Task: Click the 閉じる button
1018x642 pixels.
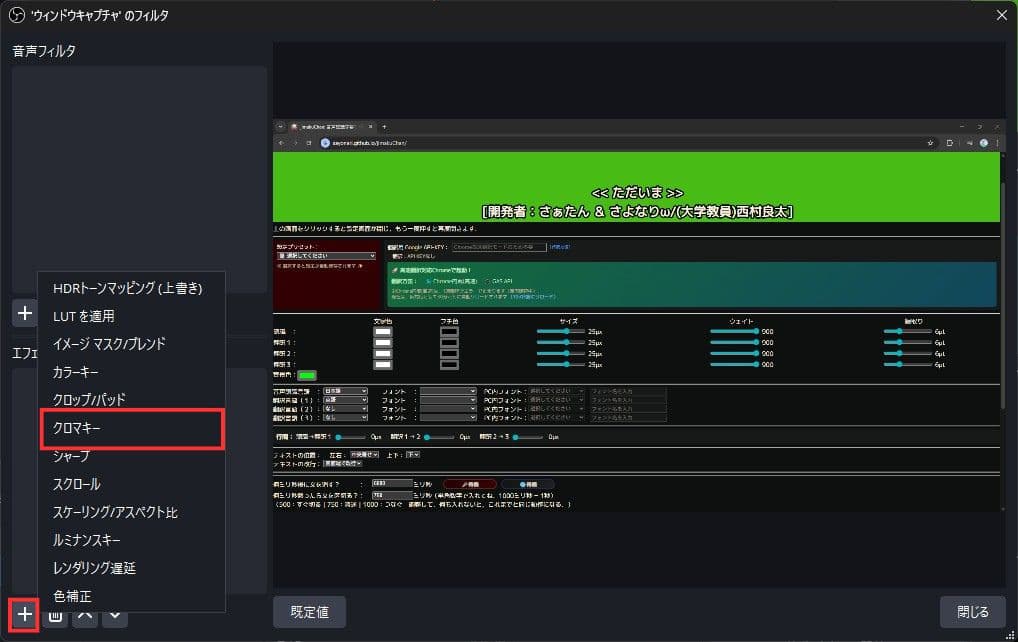Action: (x=972, y=611)
